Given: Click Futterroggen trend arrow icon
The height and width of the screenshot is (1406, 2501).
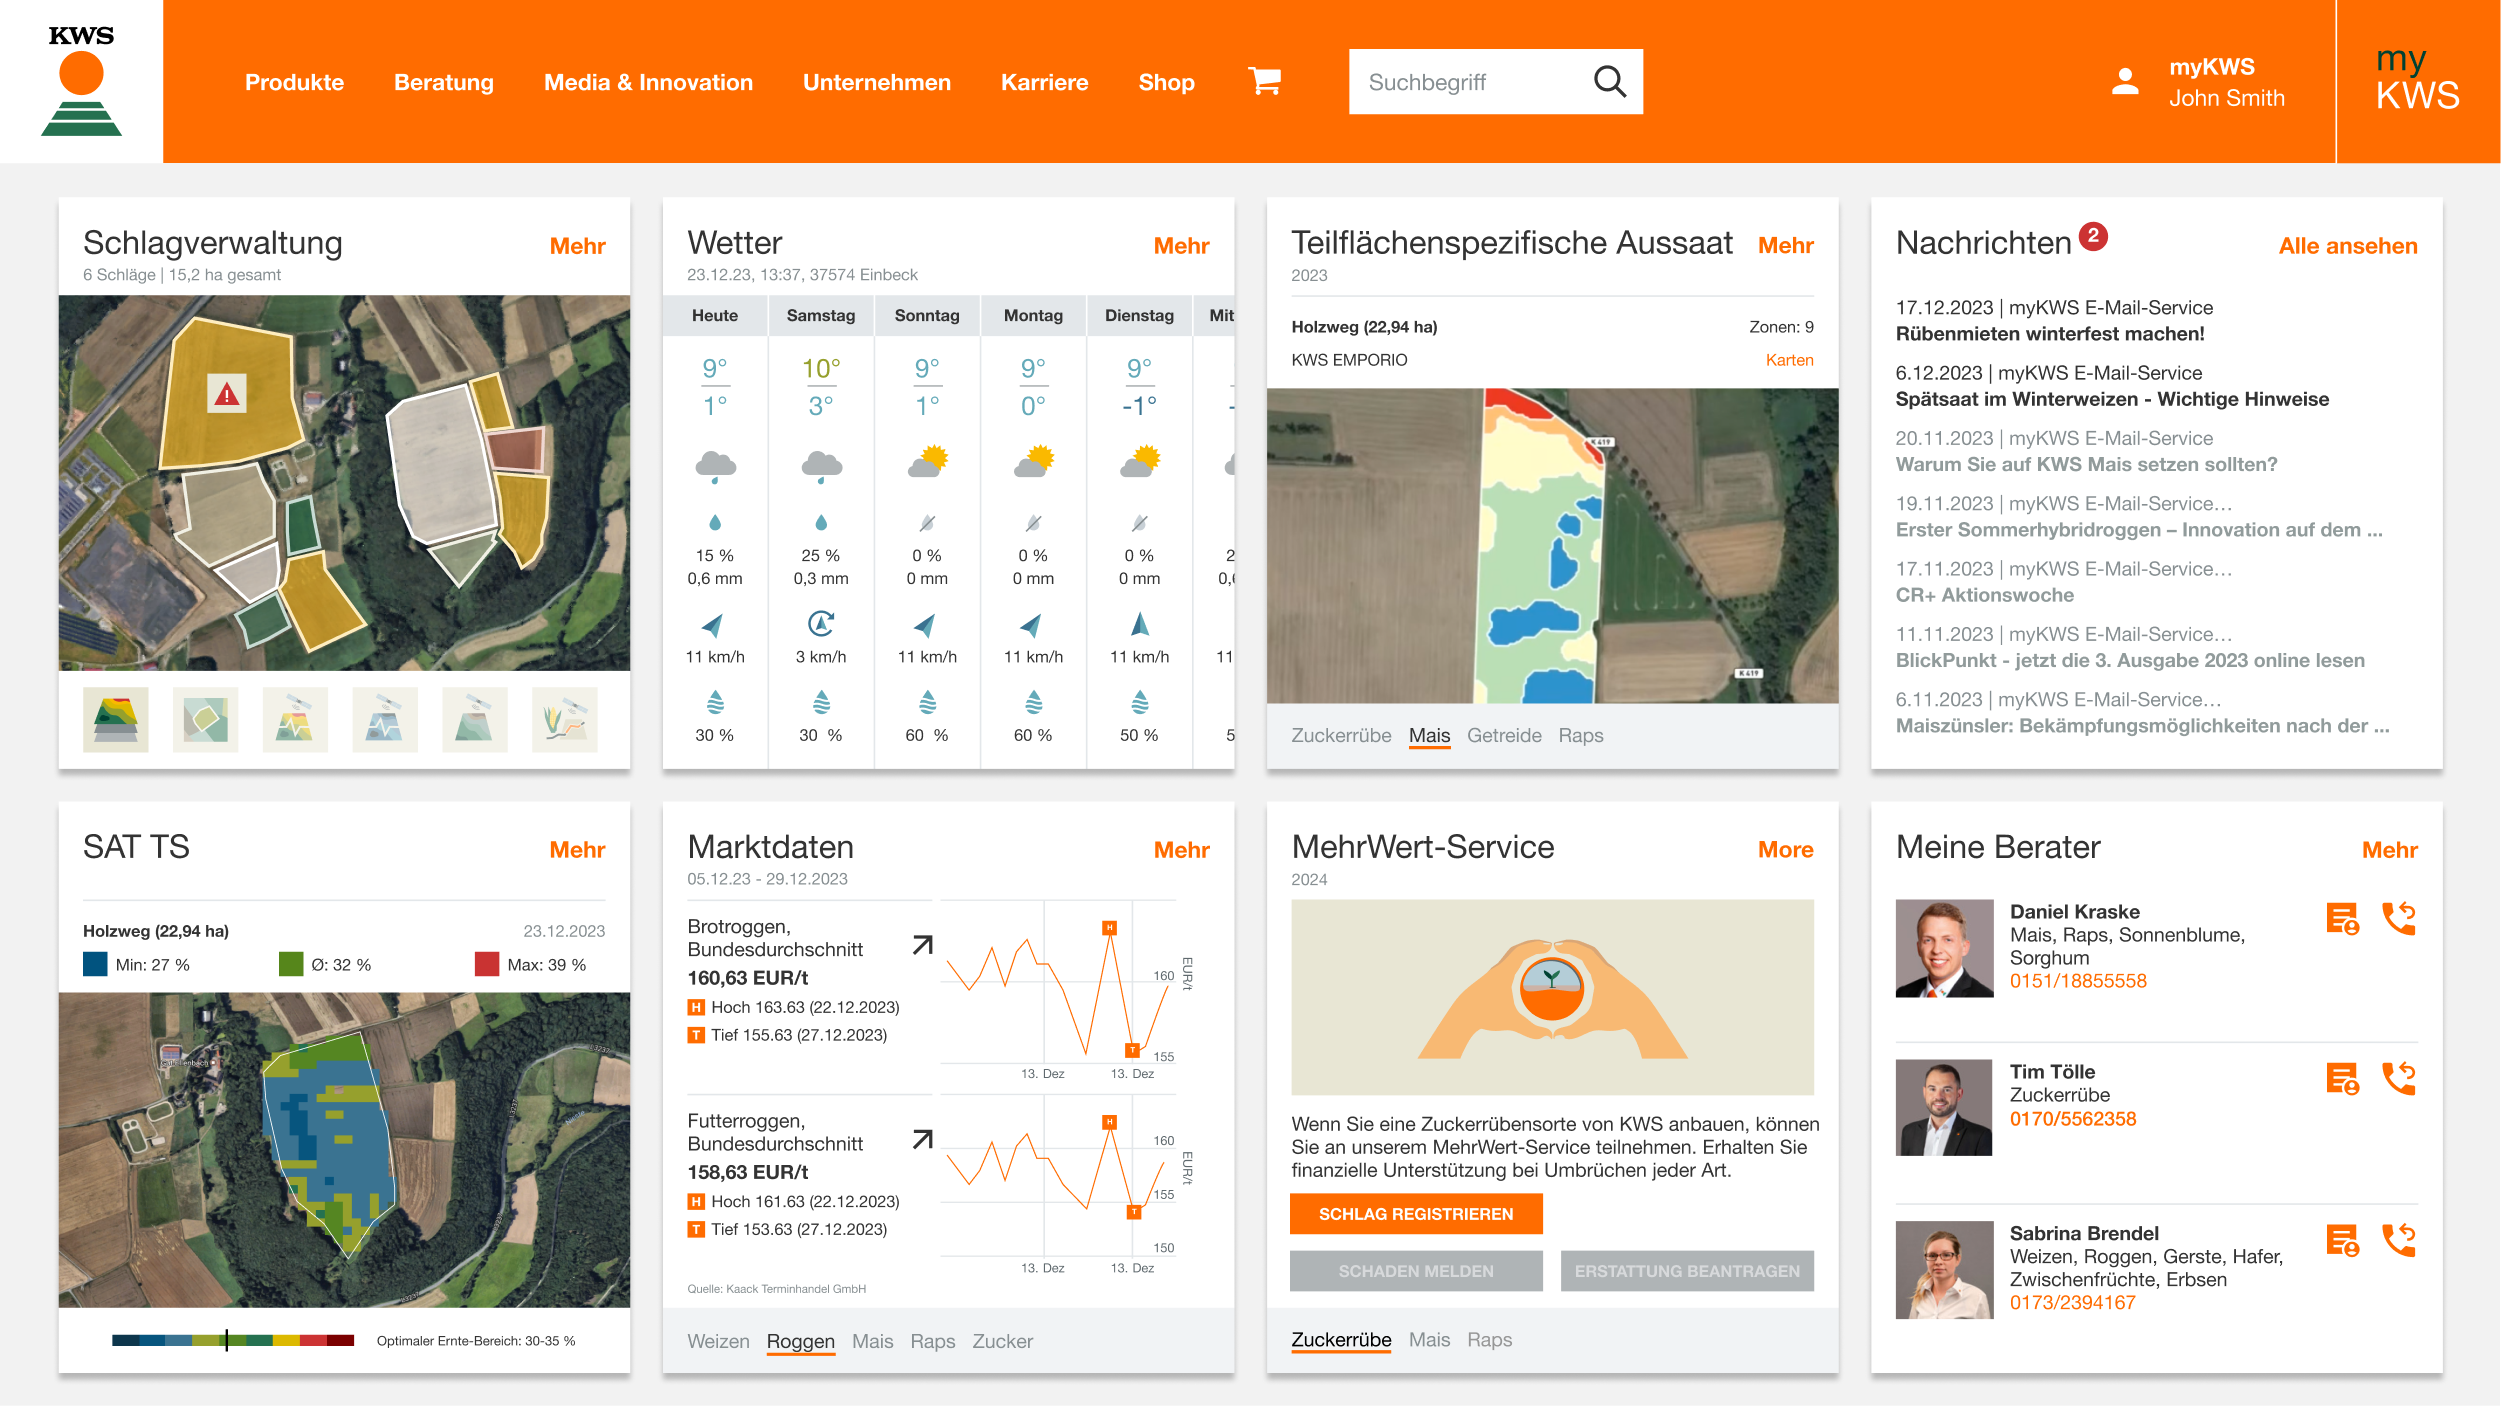Looking at the screenshot, I should (923, 1139).
